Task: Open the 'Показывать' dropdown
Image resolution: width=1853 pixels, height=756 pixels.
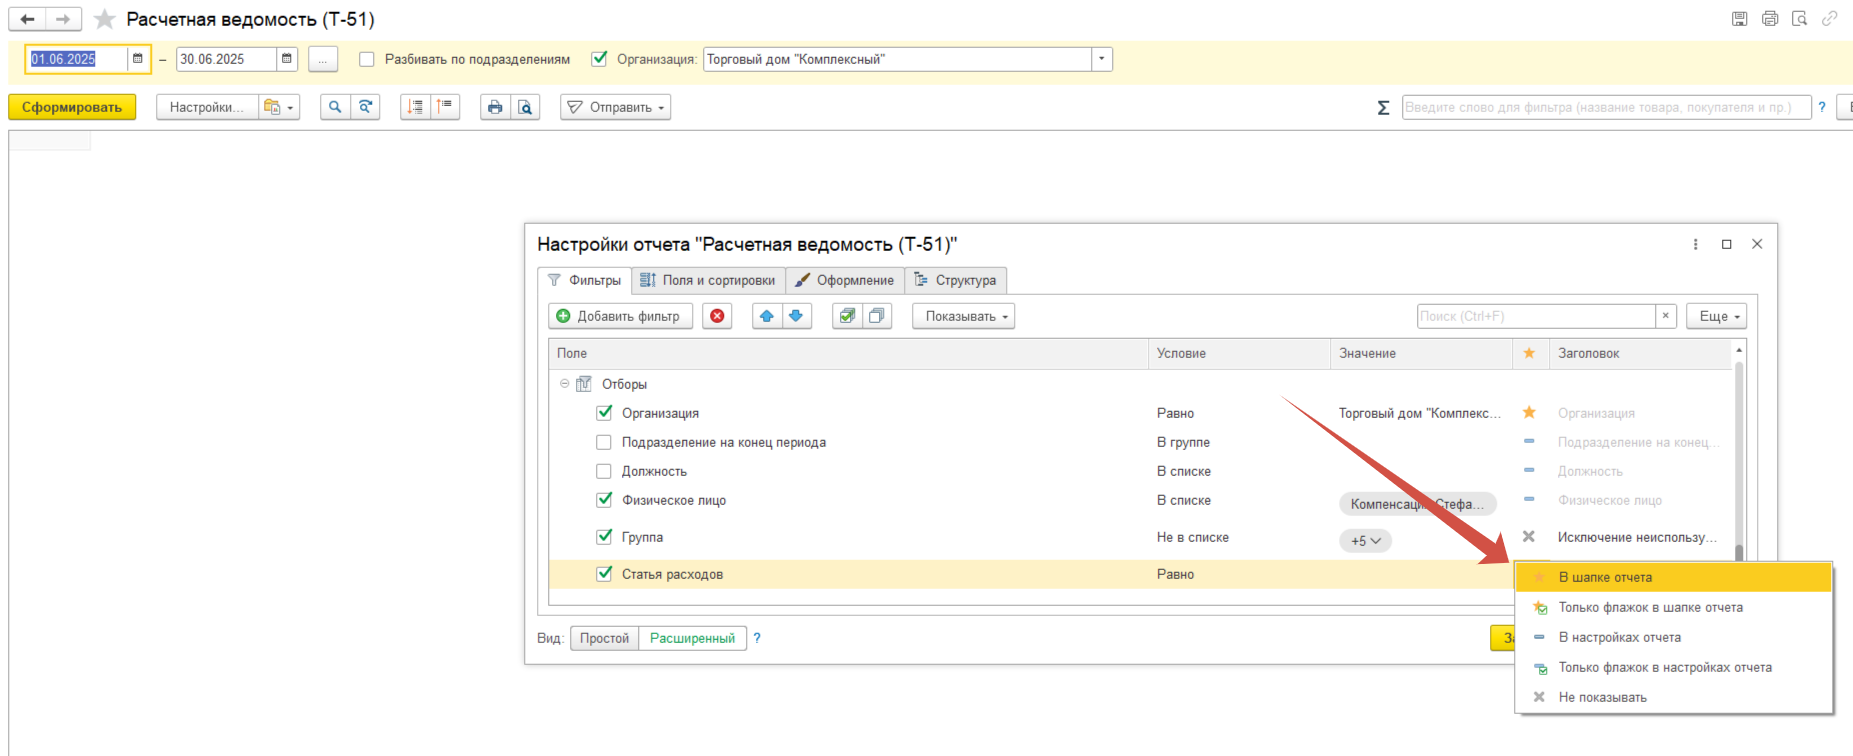Action: pos(963,316)
